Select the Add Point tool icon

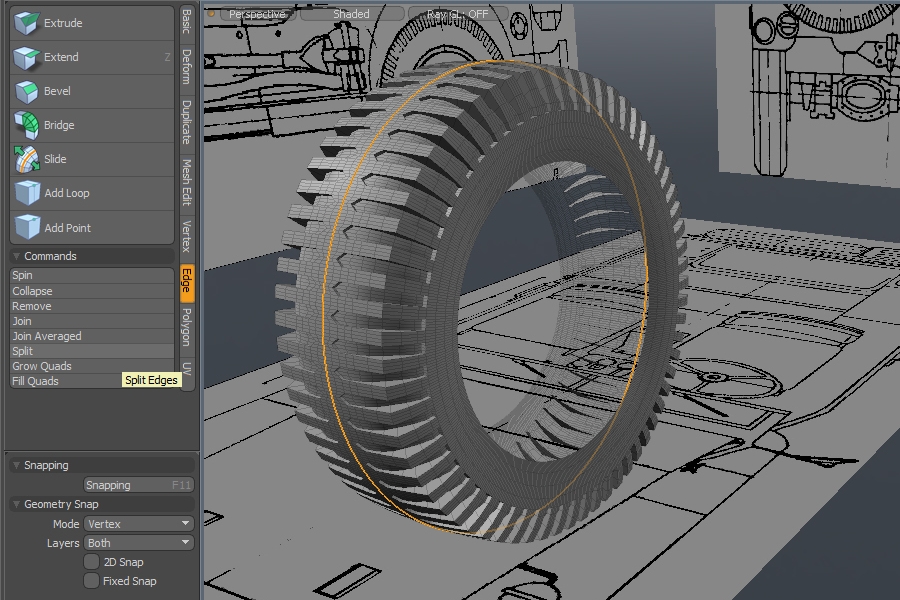26,227
